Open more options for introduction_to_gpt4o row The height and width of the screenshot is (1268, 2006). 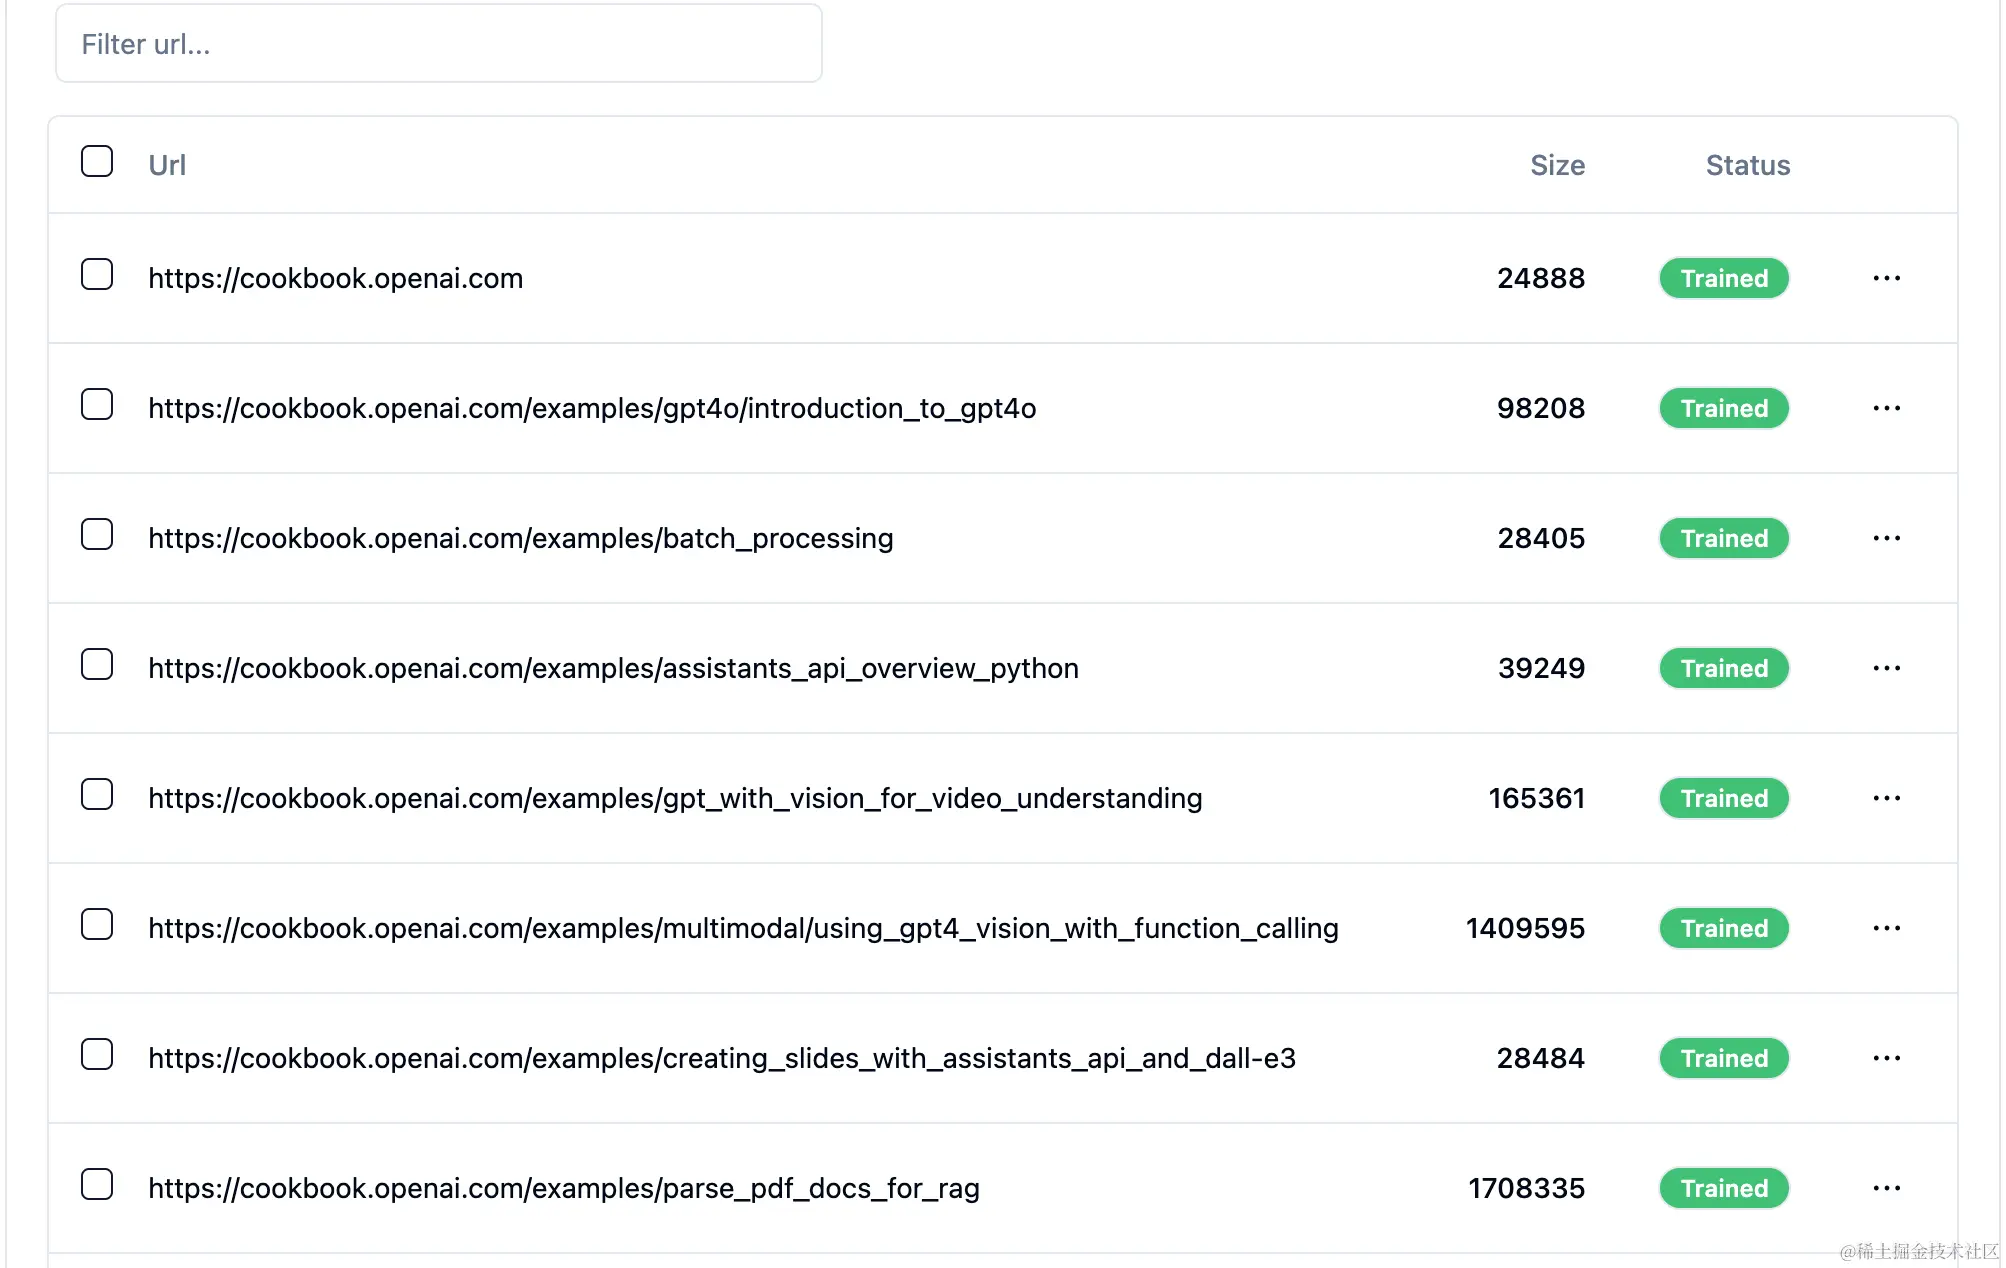pos(1886,408)
